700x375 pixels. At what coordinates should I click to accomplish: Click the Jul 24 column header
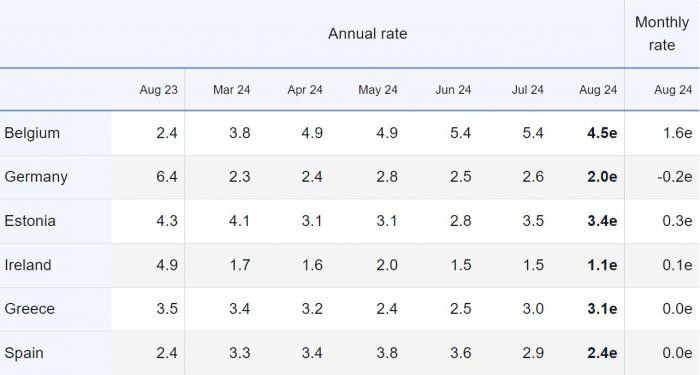(x=528, y=90)
